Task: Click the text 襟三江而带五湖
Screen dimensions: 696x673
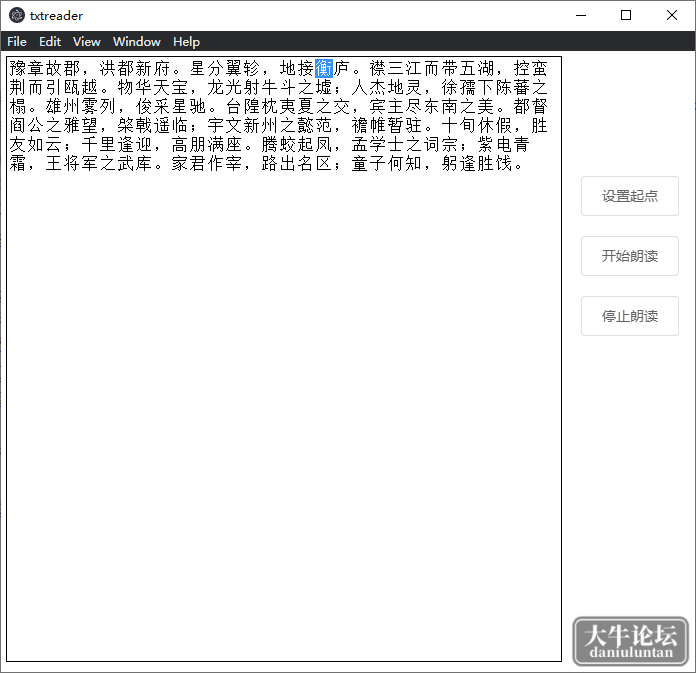Action: [x=432, y=68]
